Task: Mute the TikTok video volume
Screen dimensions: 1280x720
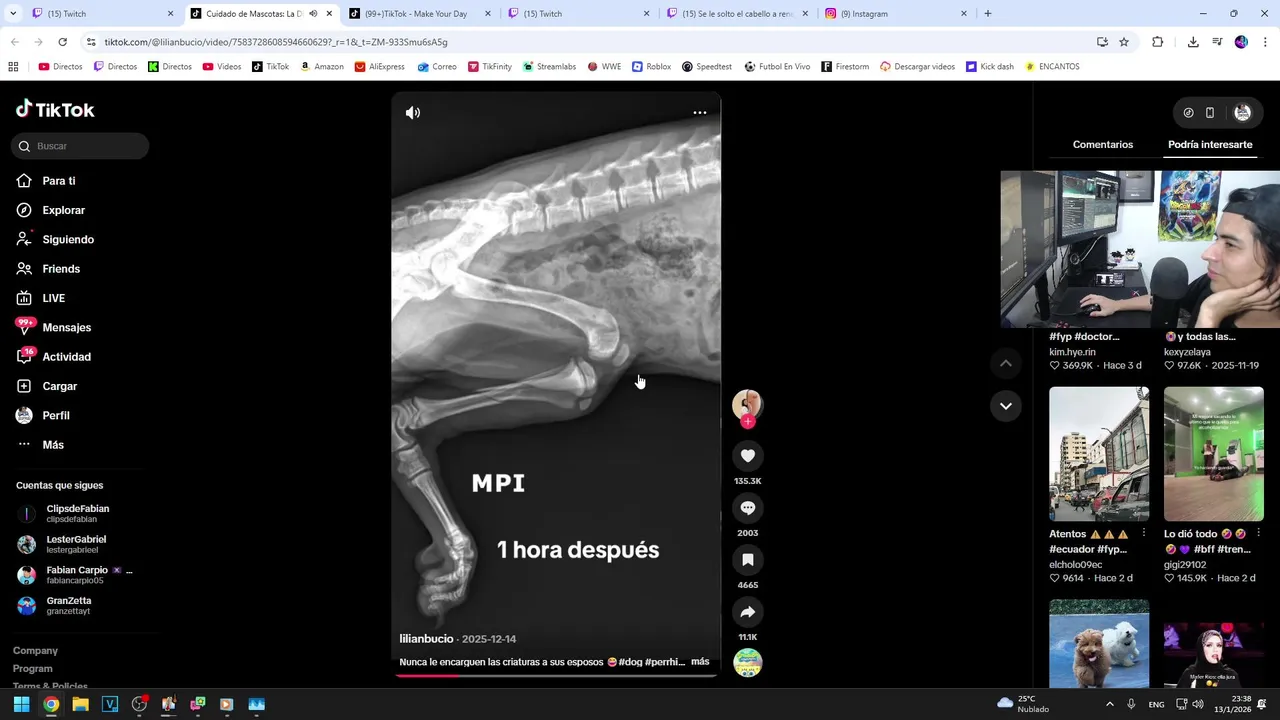Action: click(413, 113)
